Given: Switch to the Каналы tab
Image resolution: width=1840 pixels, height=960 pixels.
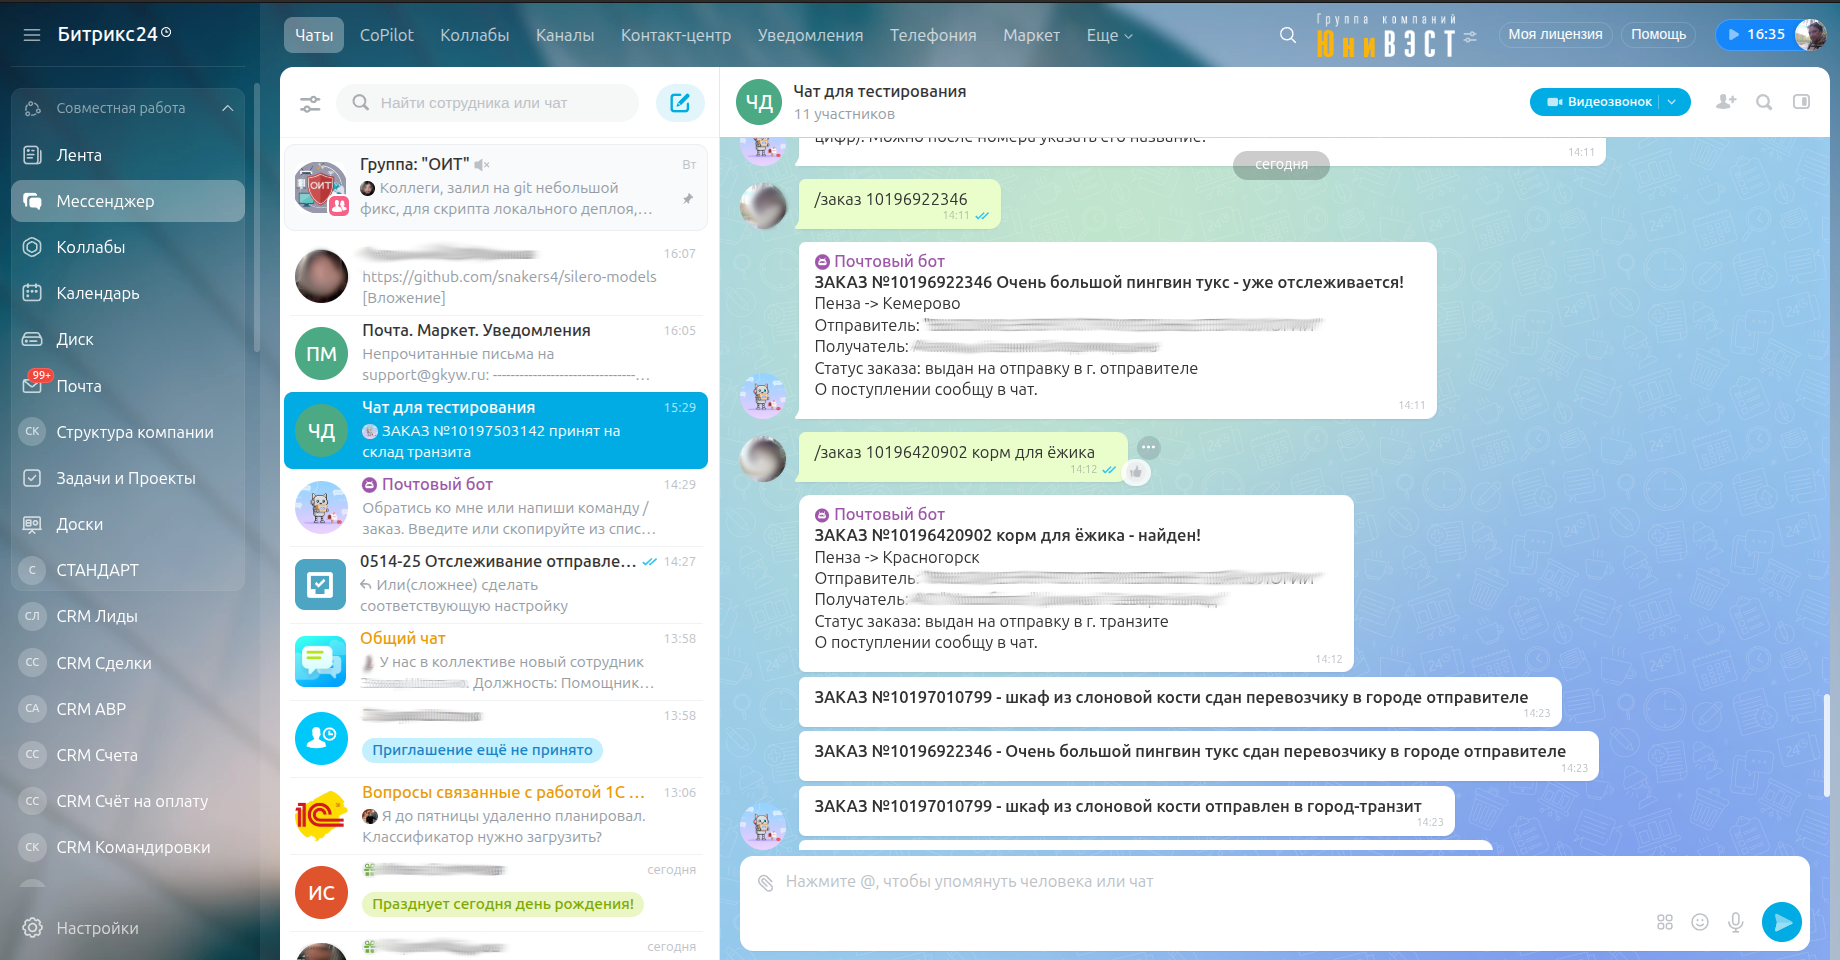Looking at the screenshot, I should tap(565, 35).
